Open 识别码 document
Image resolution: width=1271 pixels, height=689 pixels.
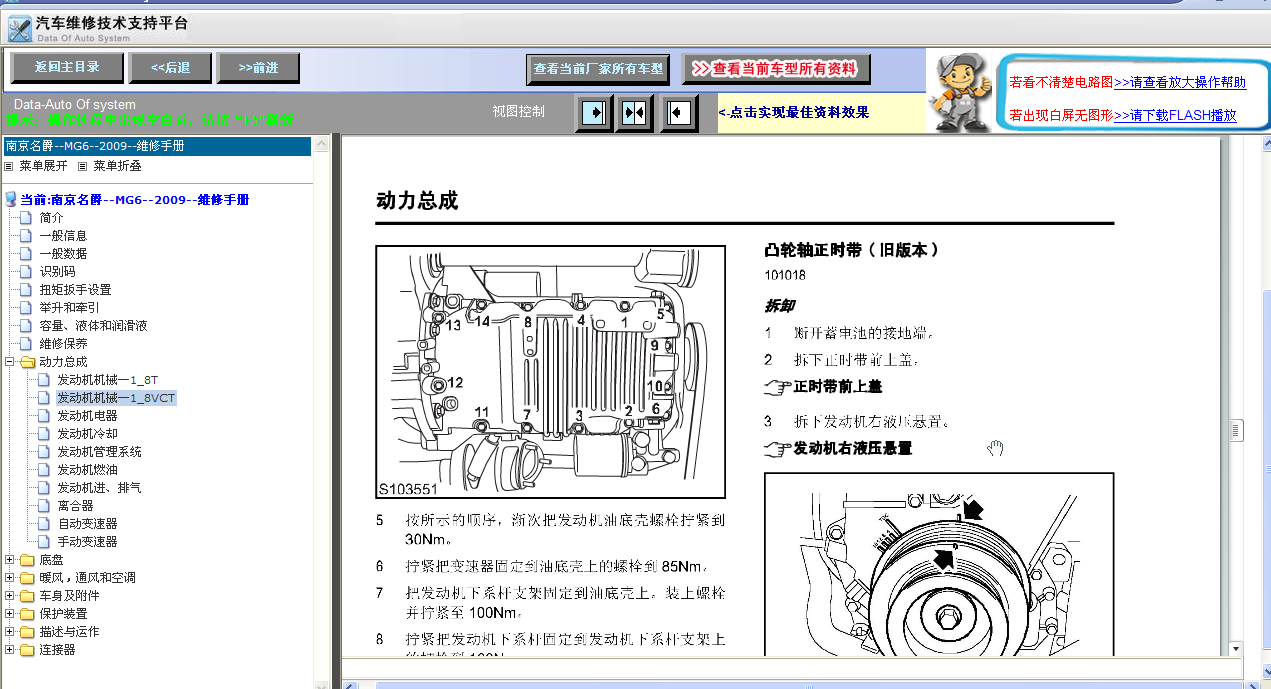point(57,272)
